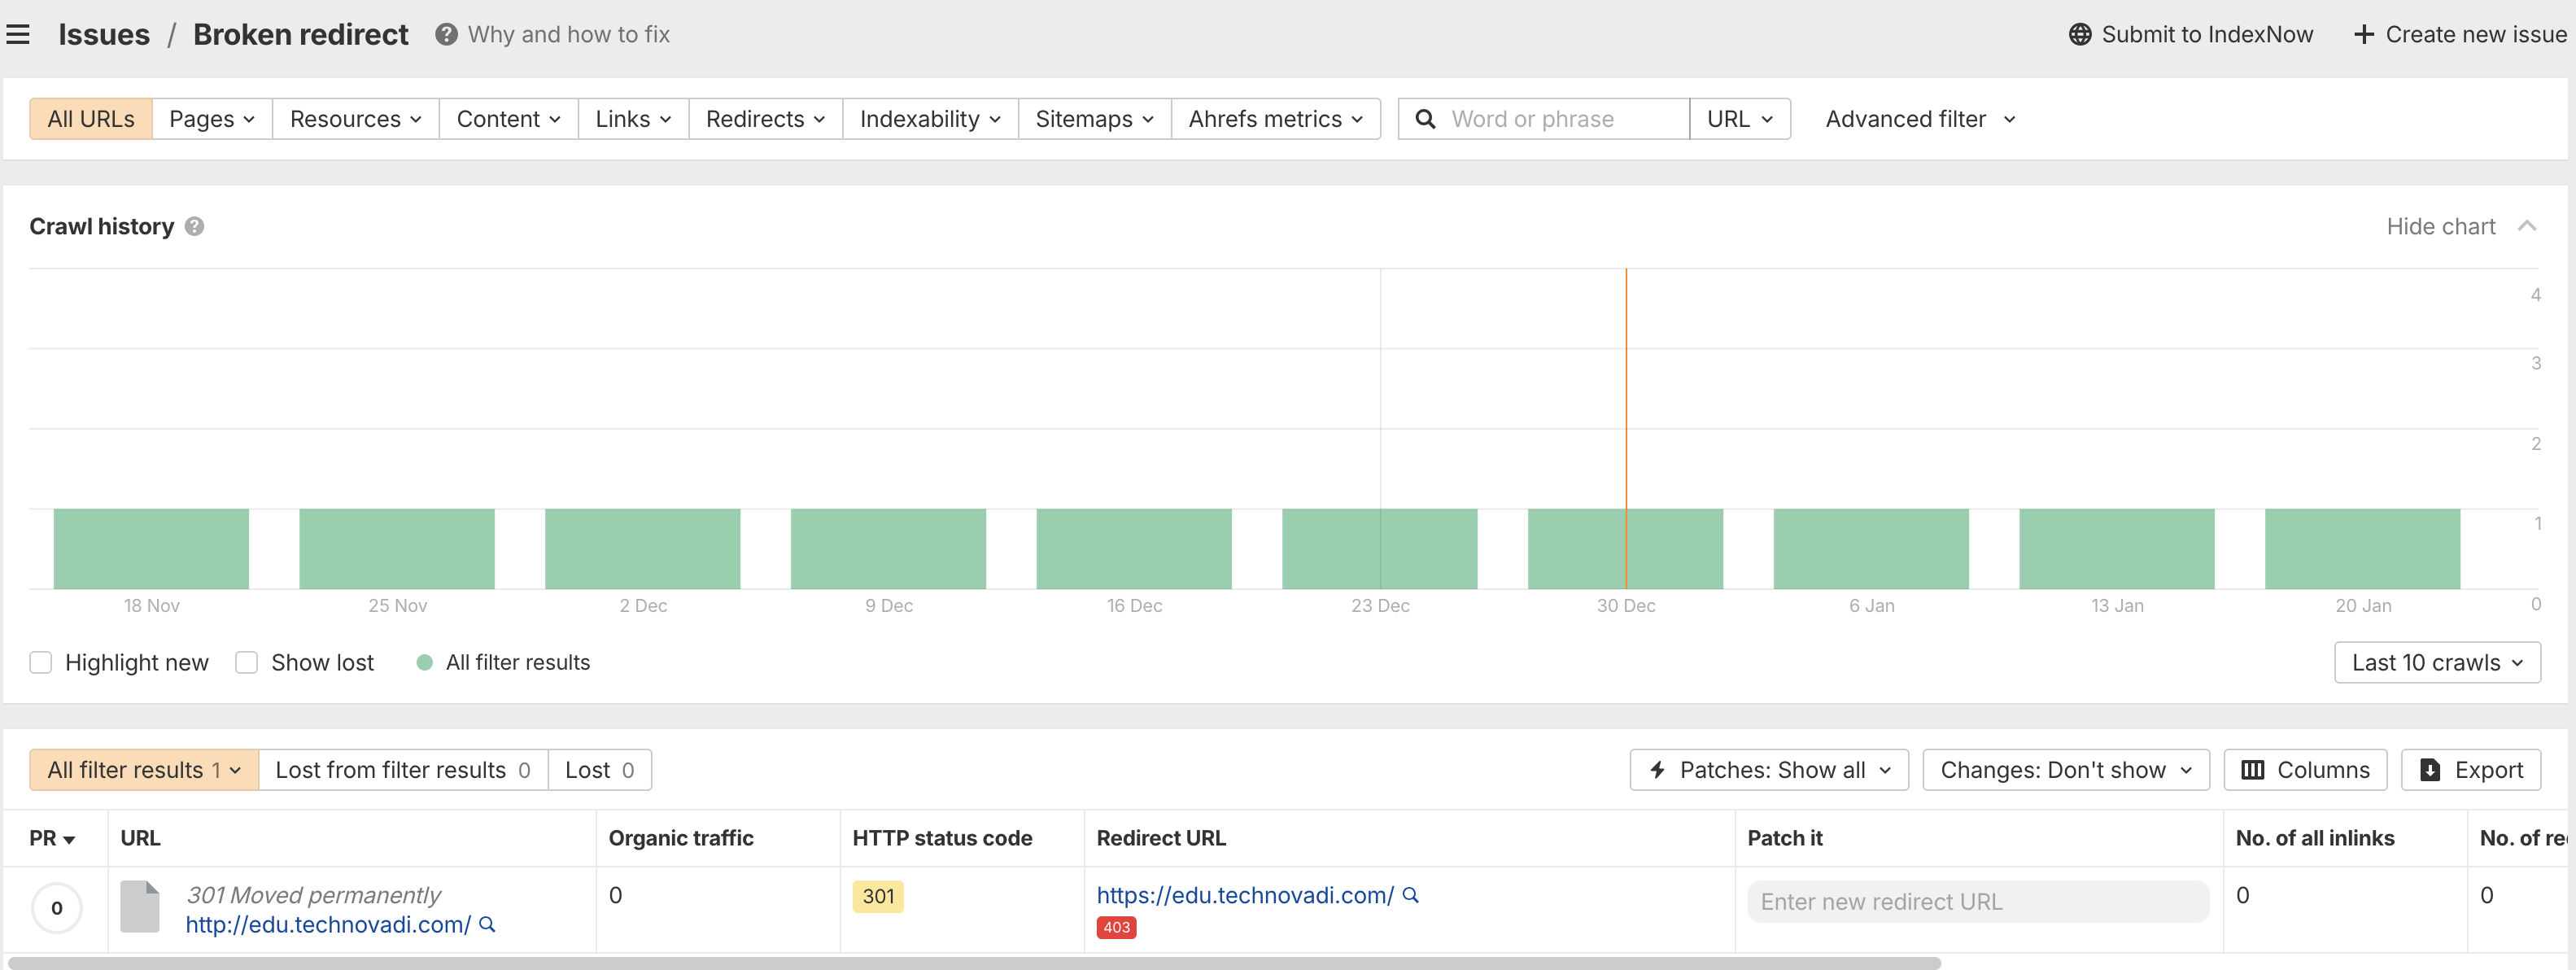Click the Export button
Image resolution: width=2576 pixels, height=970 pixels.
click(x=2471, y=770)
